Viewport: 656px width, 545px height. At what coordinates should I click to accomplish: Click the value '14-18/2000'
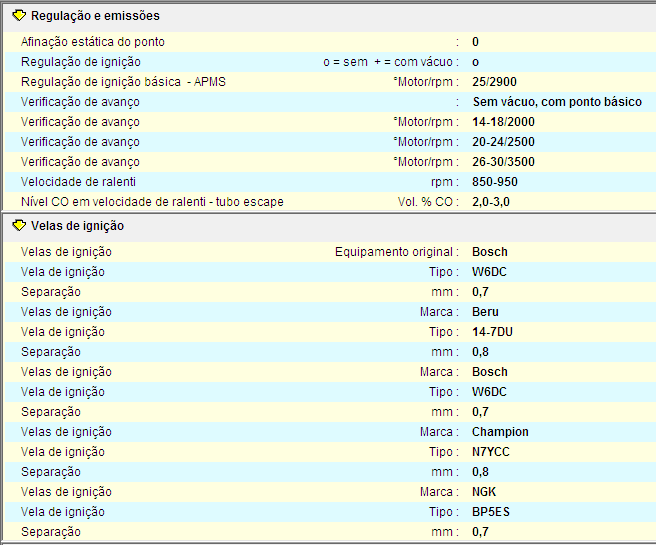[x=503, y=122]
